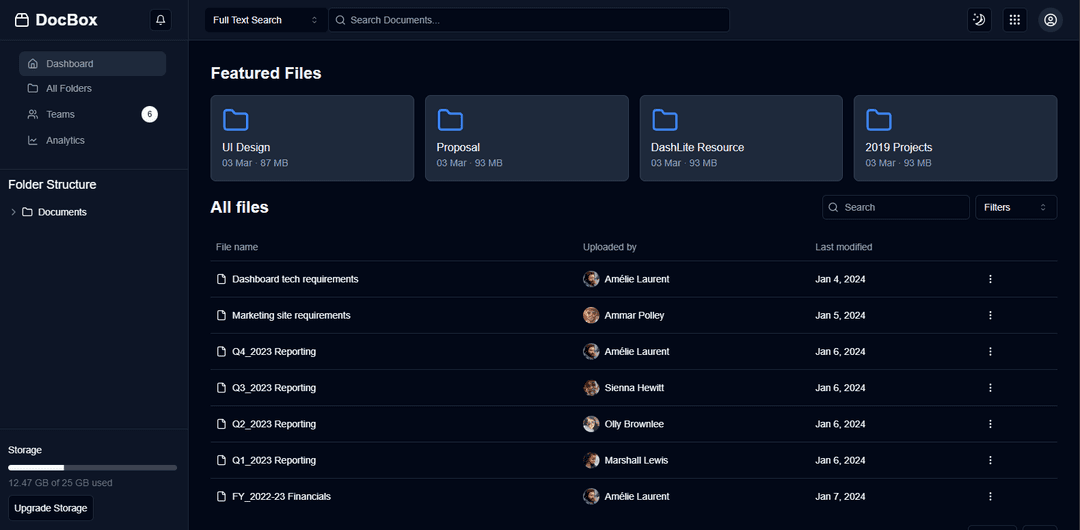Open more options for FY_2022-23 Financials row
1080x530 pixels.
pyautogui.click(x=990, y=497)
